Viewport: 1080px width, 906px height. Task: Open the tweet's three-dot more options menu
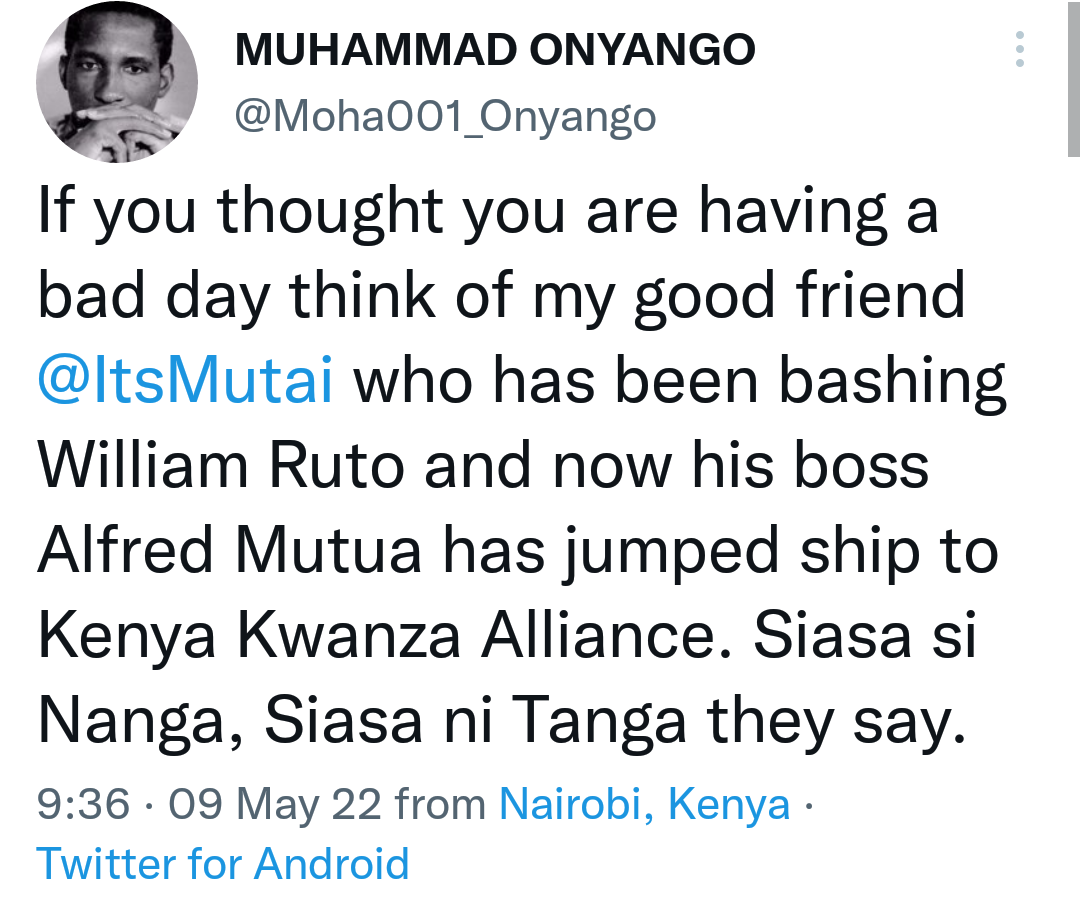(1019, 49)
